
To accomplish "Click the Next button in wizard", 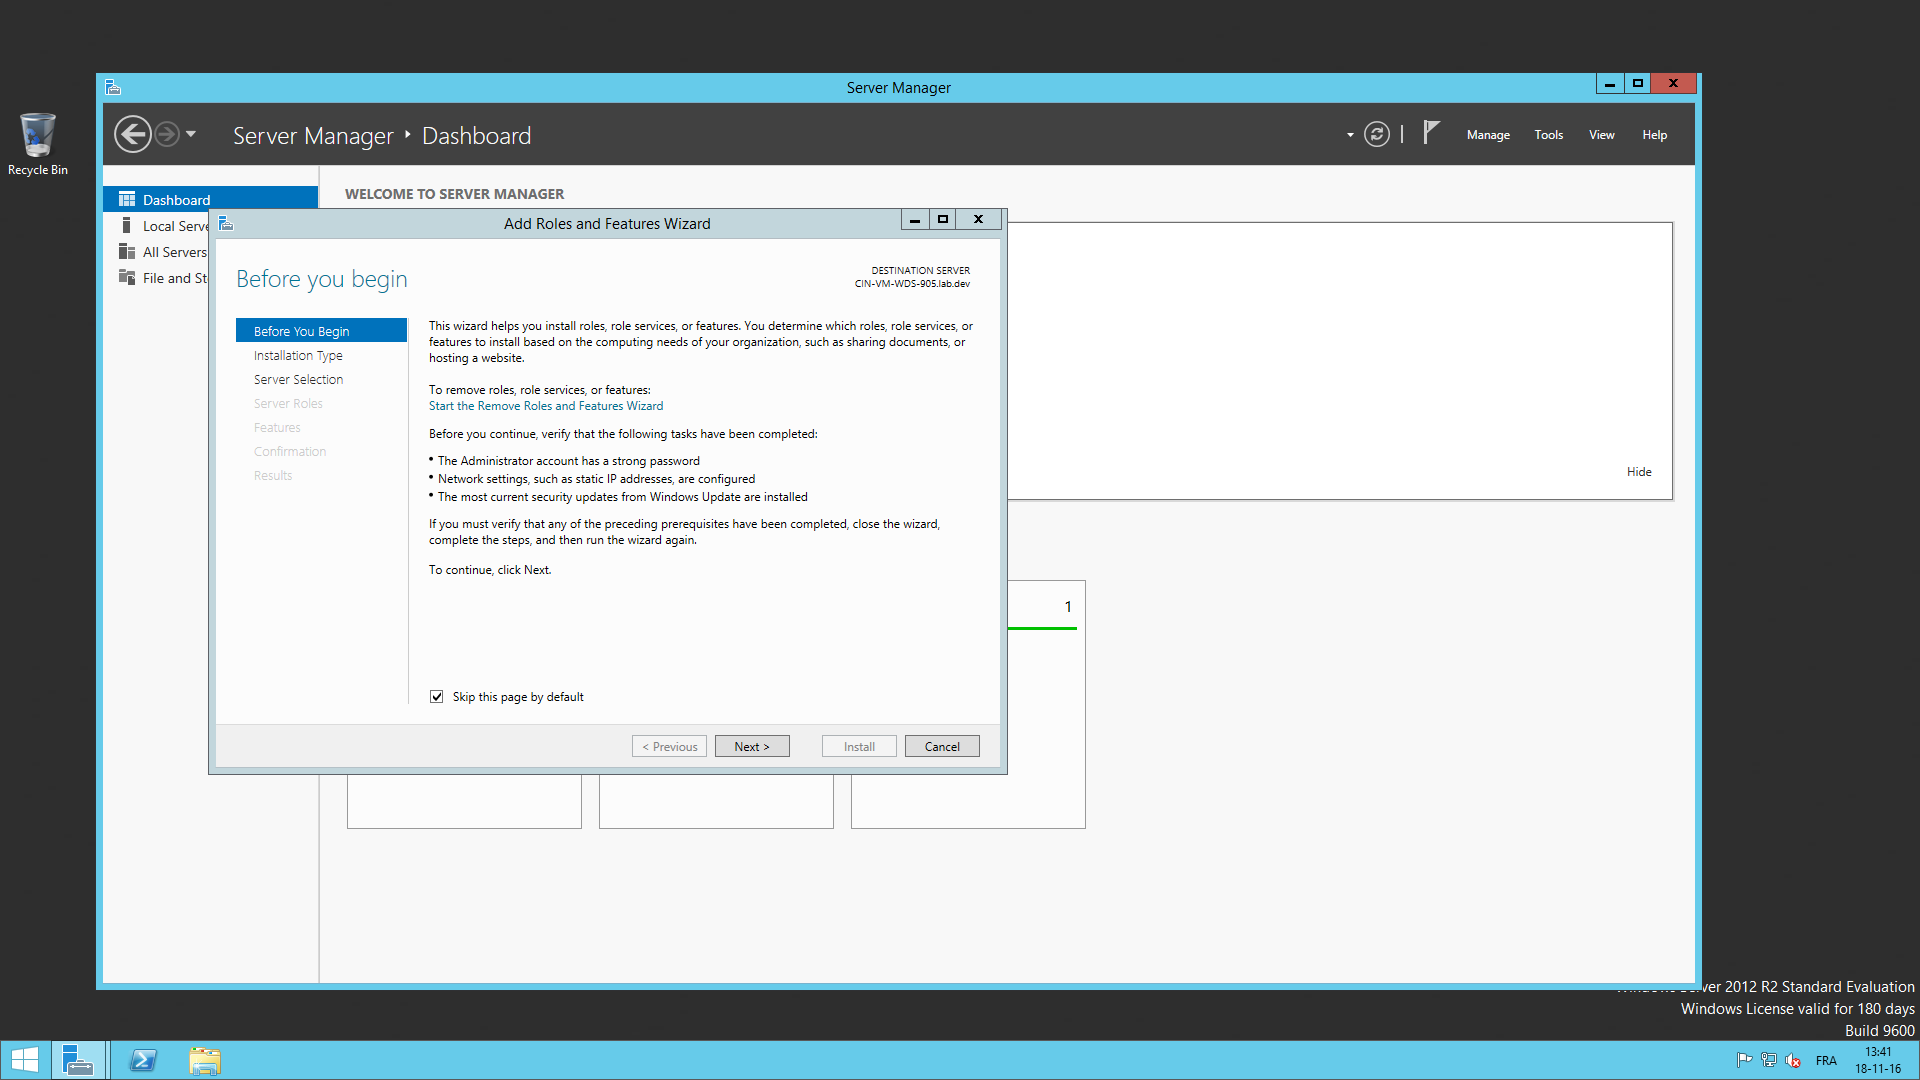I will pos(752,746).
